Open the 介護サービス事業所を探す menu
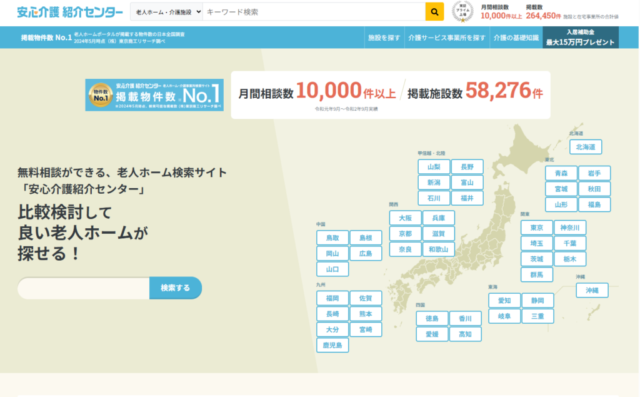Image resolution: width=640 pixels, height=397 pixels. 447,38
